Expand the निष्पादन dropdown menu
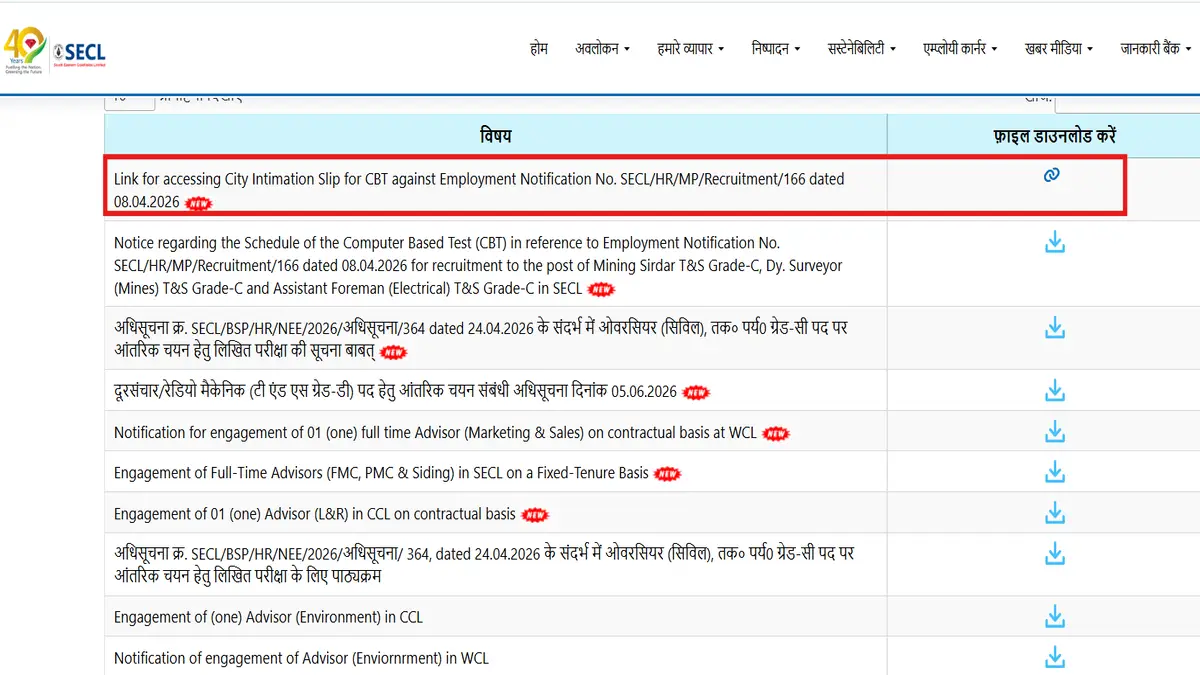 [776, 48]
